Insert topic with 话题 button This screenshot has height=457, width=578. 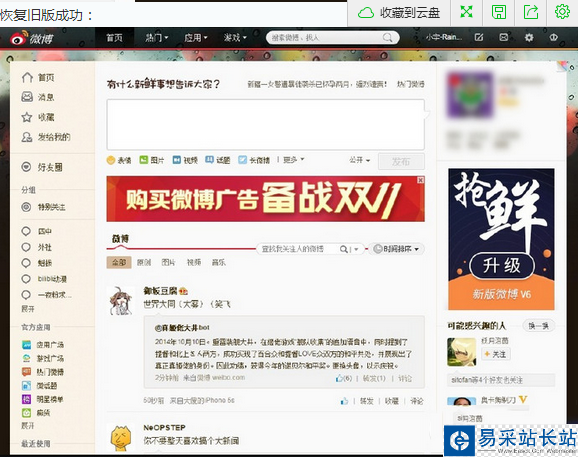(x=217, y=160)
